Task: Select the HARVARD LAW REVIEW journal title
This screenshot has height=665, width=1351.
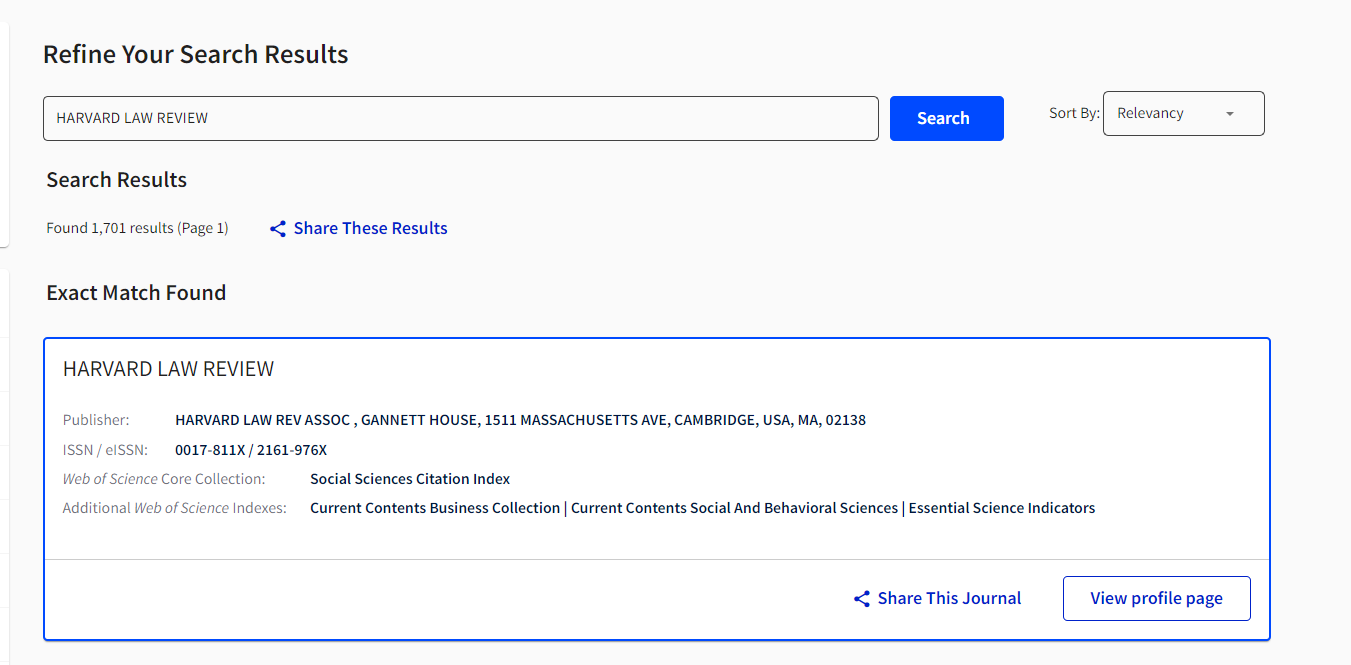Action: (168, 369)
